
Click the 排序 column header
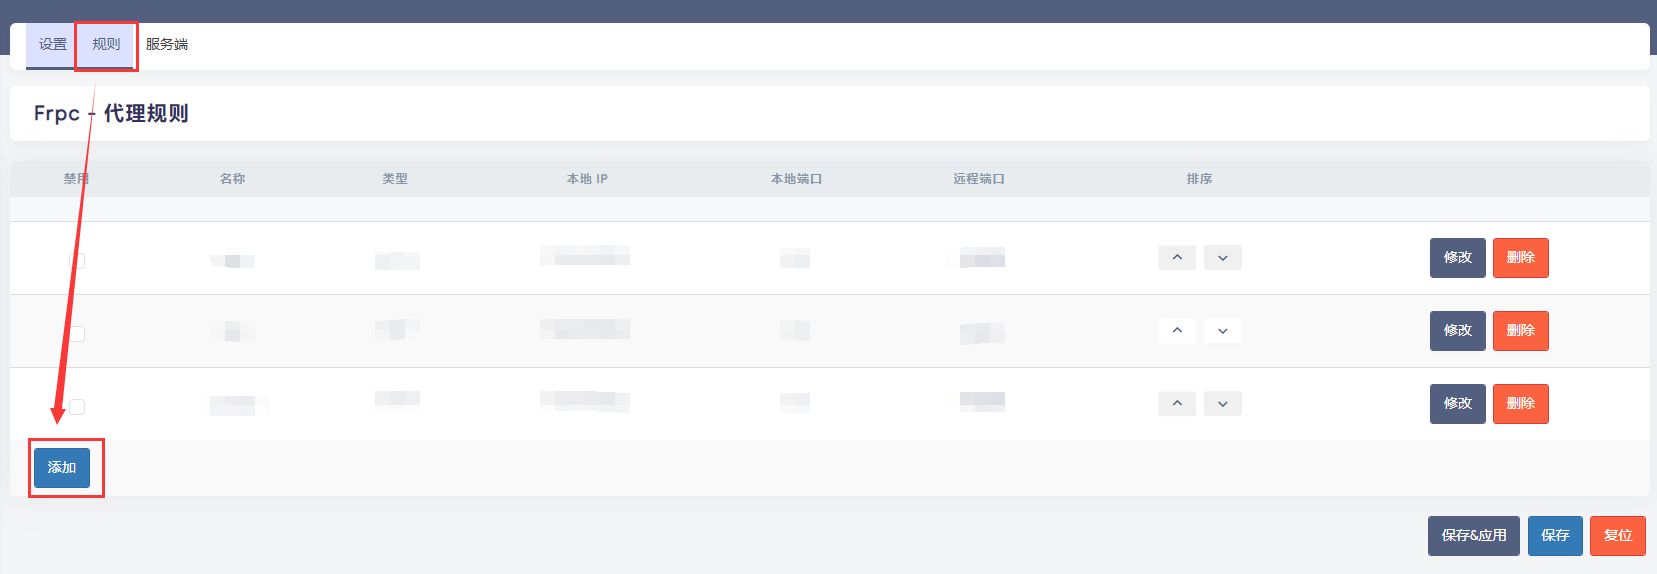[1199, 179]
